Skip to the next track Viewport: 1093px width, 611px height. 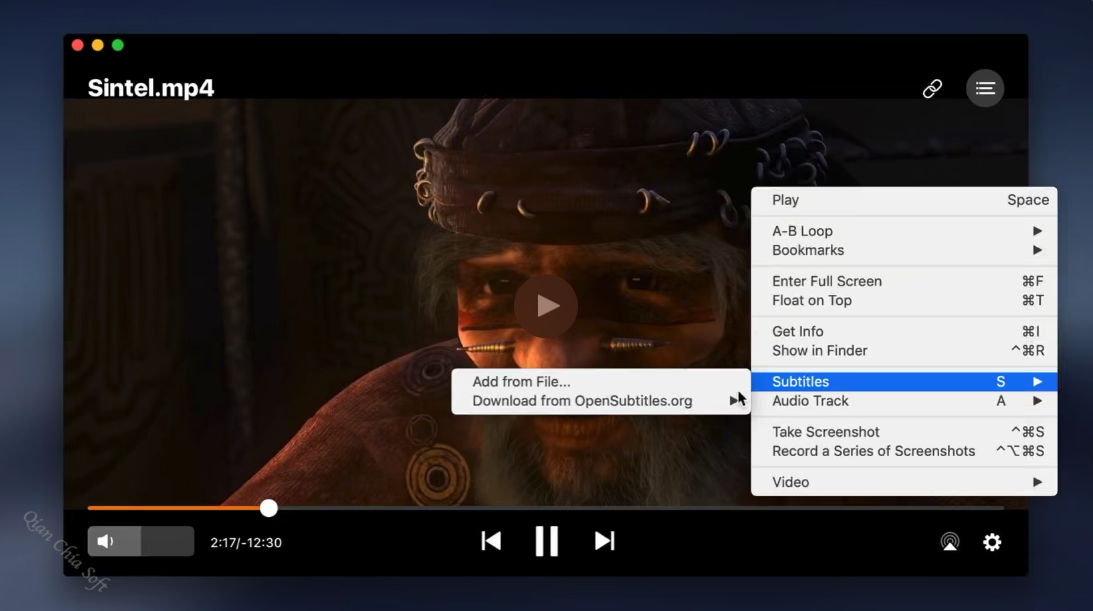click(604, 541)
